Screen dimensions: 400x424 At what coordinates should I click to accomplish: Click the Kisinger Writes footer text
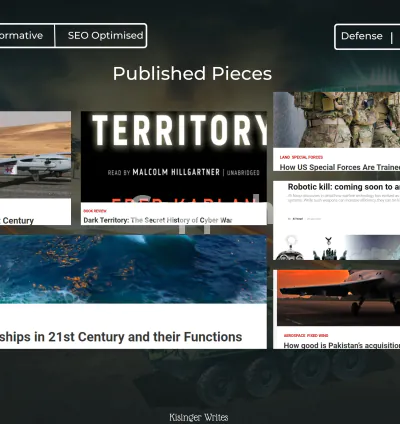coord(199,417)
